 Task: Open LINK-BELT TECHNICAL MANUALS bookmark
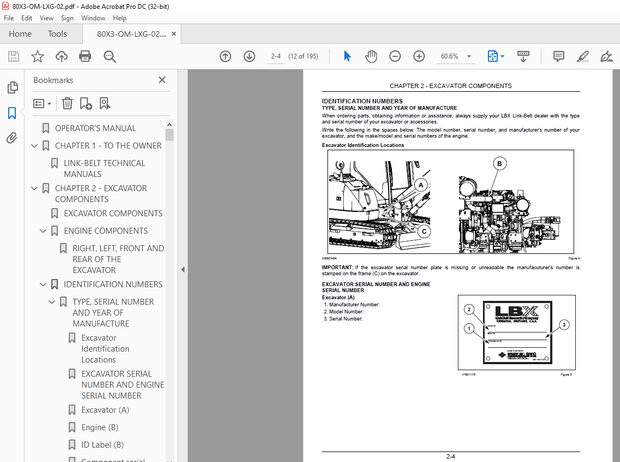click(x=104, y=169)
